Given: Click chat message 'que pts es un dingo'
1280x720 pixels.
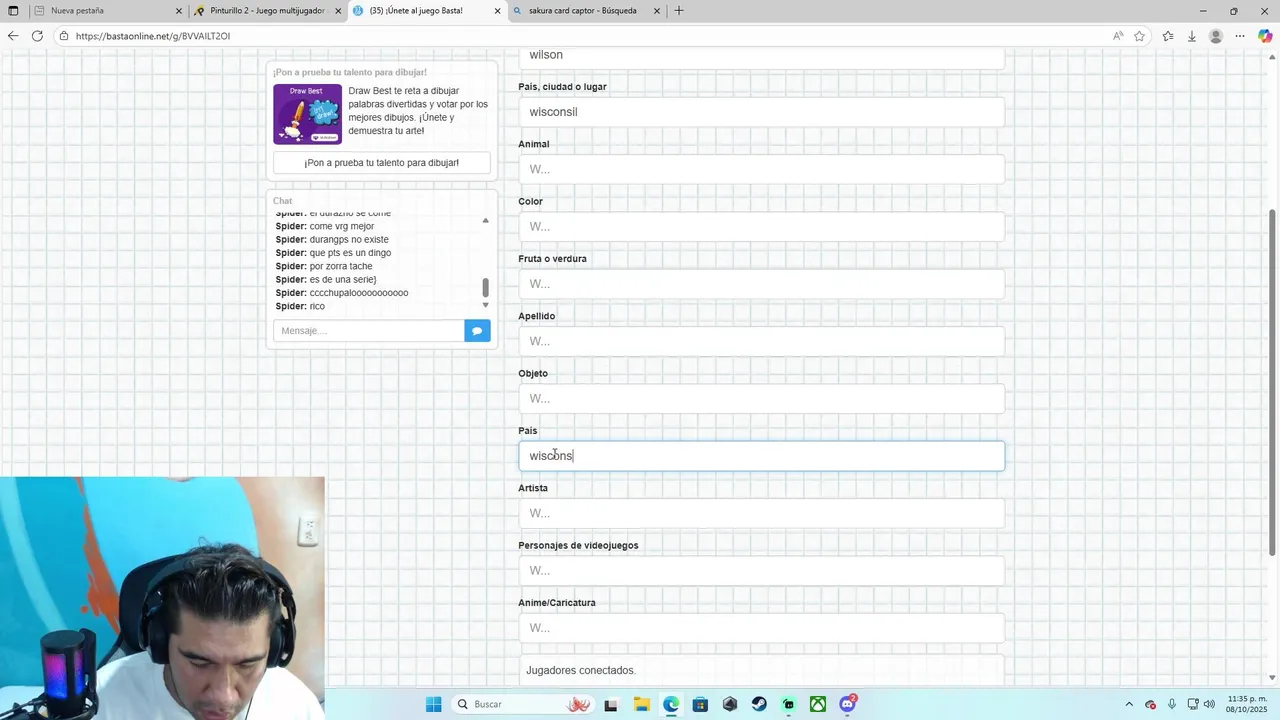Looking at the screenshot, I should click(350, 253).
